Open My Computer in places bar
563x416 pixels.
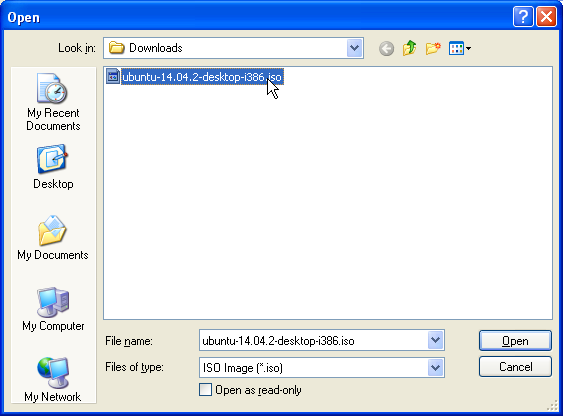[x=53, y=309]
